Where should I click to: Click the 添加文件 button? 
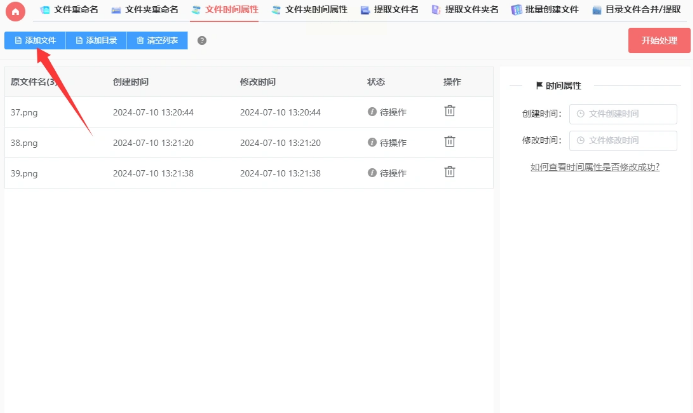(35, 41)
